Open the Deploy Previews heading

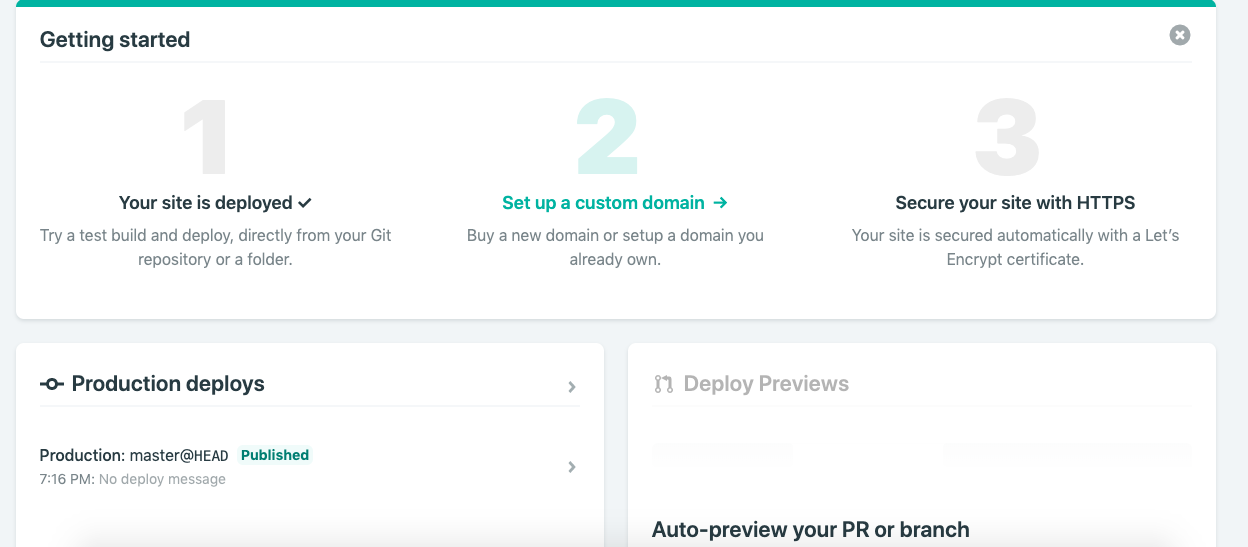(766, 384)
